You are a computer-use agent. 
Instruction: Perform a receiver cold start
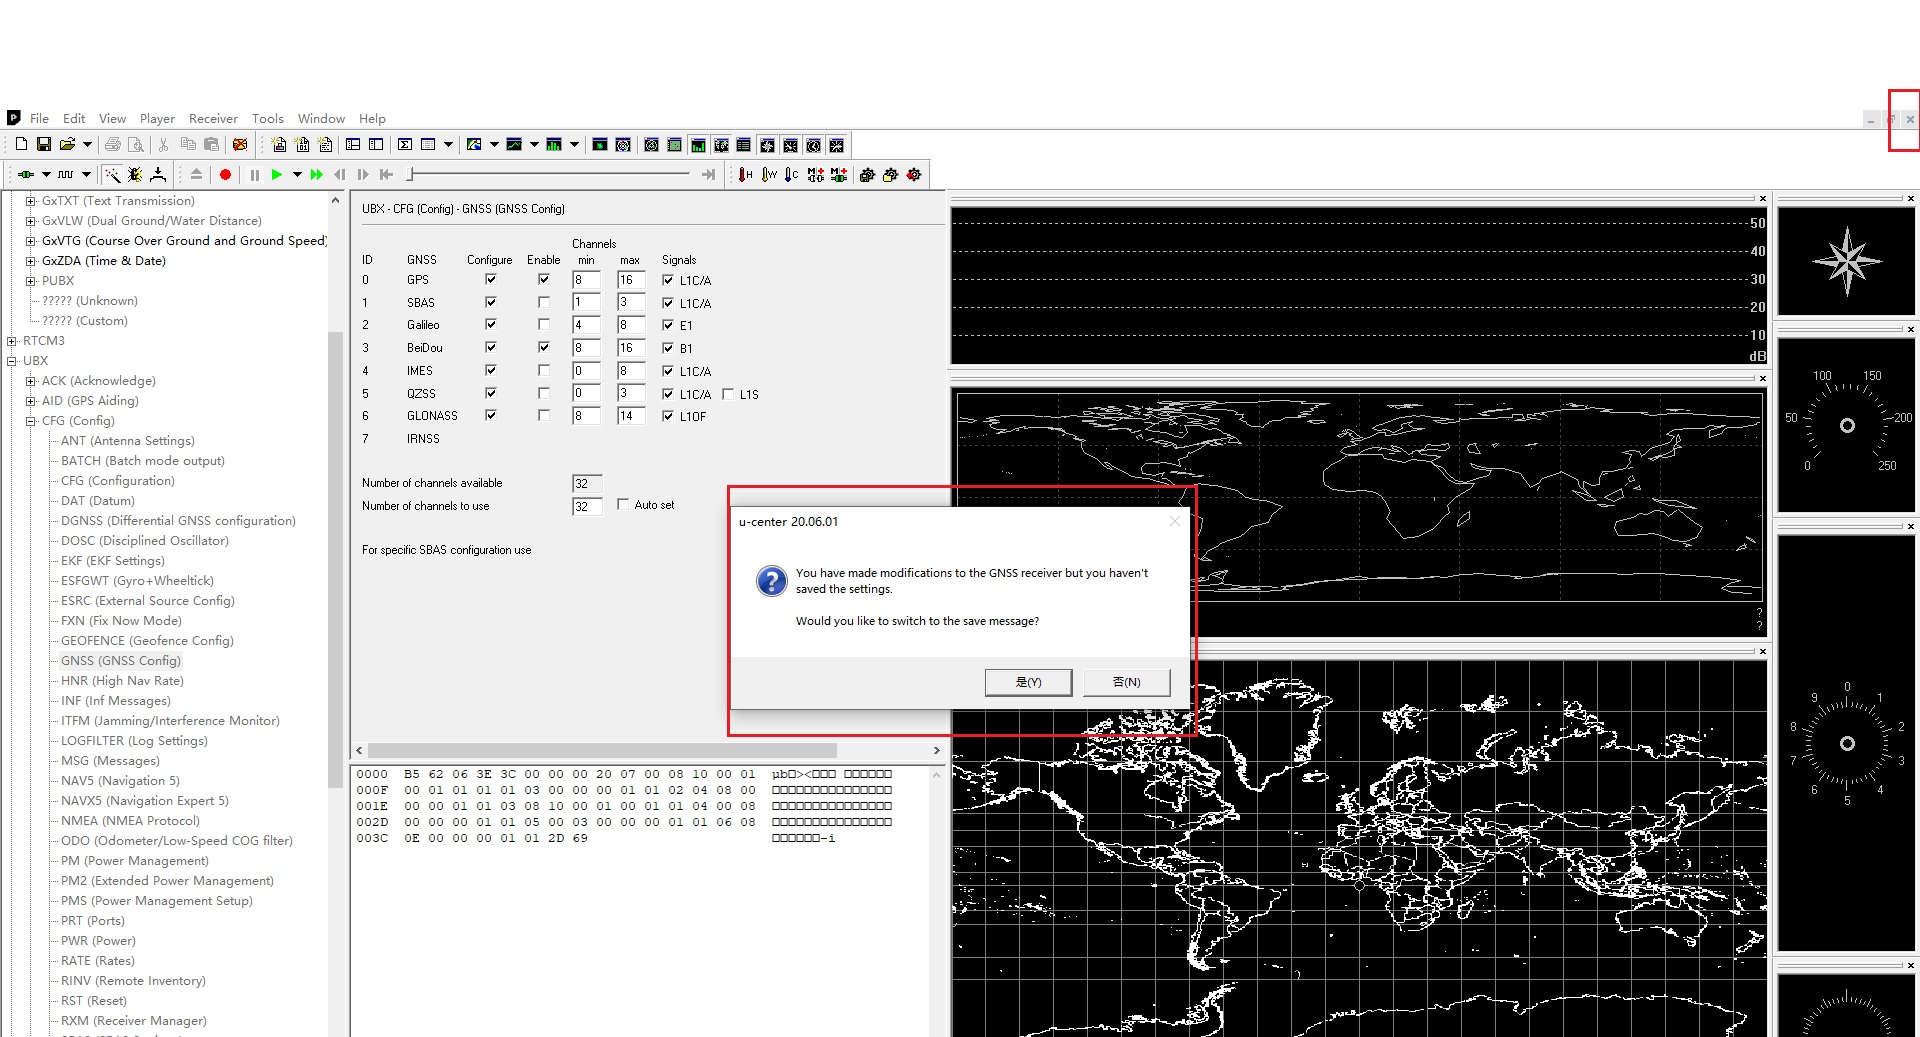(x=789, y=174)
